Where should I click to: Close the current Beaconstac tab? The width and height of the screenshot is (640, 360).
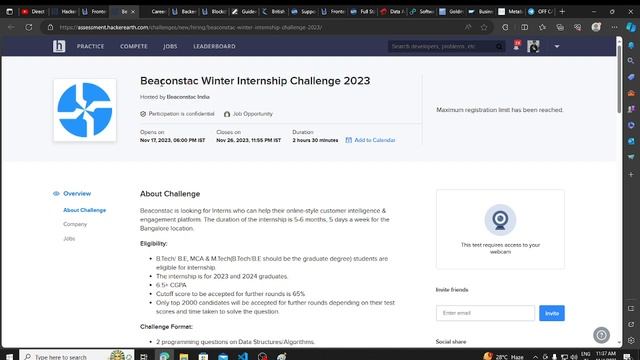pyautogui.click(x=133, y=11)
